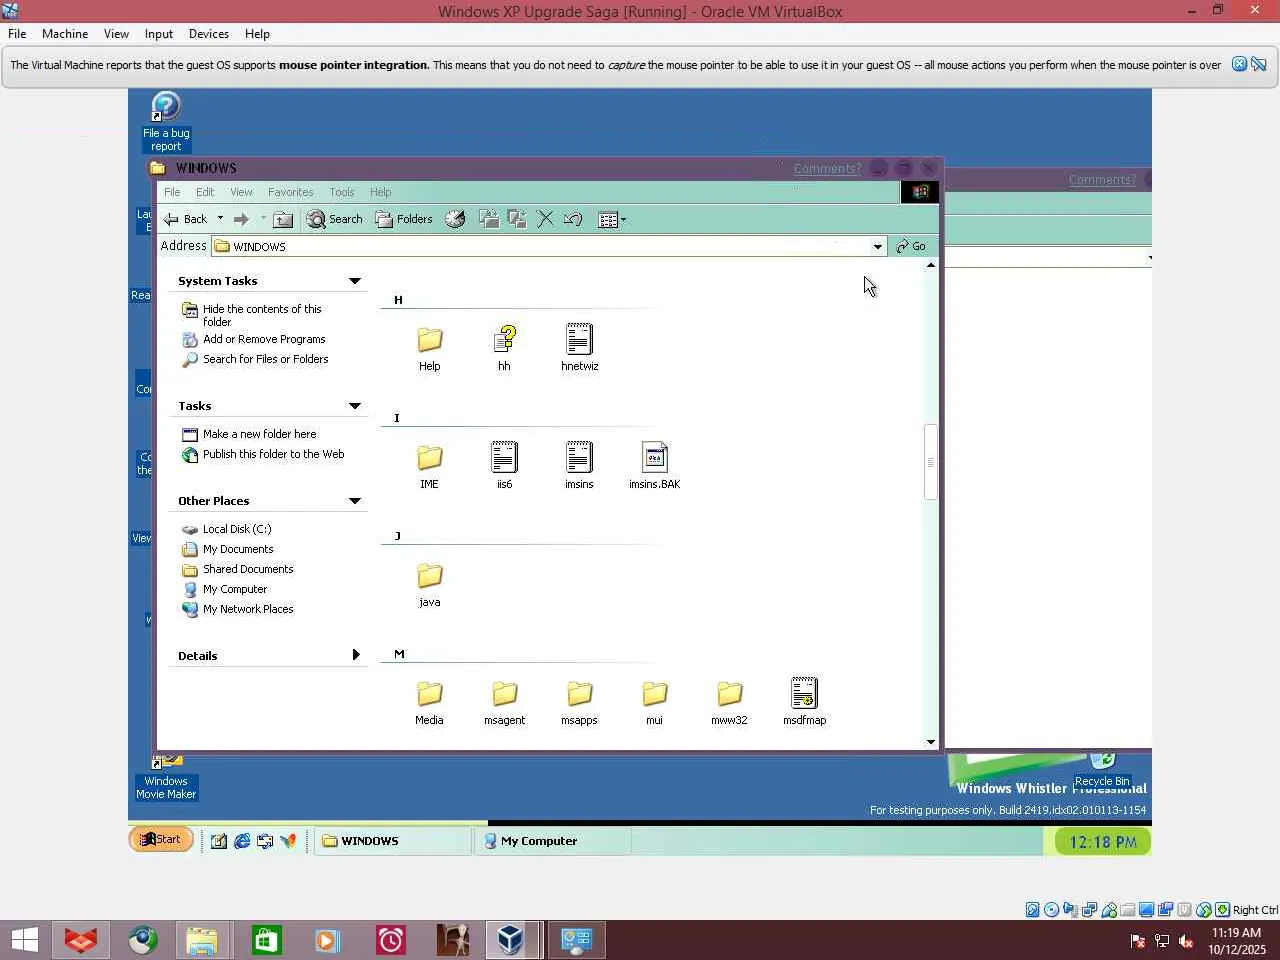Collapse the System Tasks section

tap(355, 281)
